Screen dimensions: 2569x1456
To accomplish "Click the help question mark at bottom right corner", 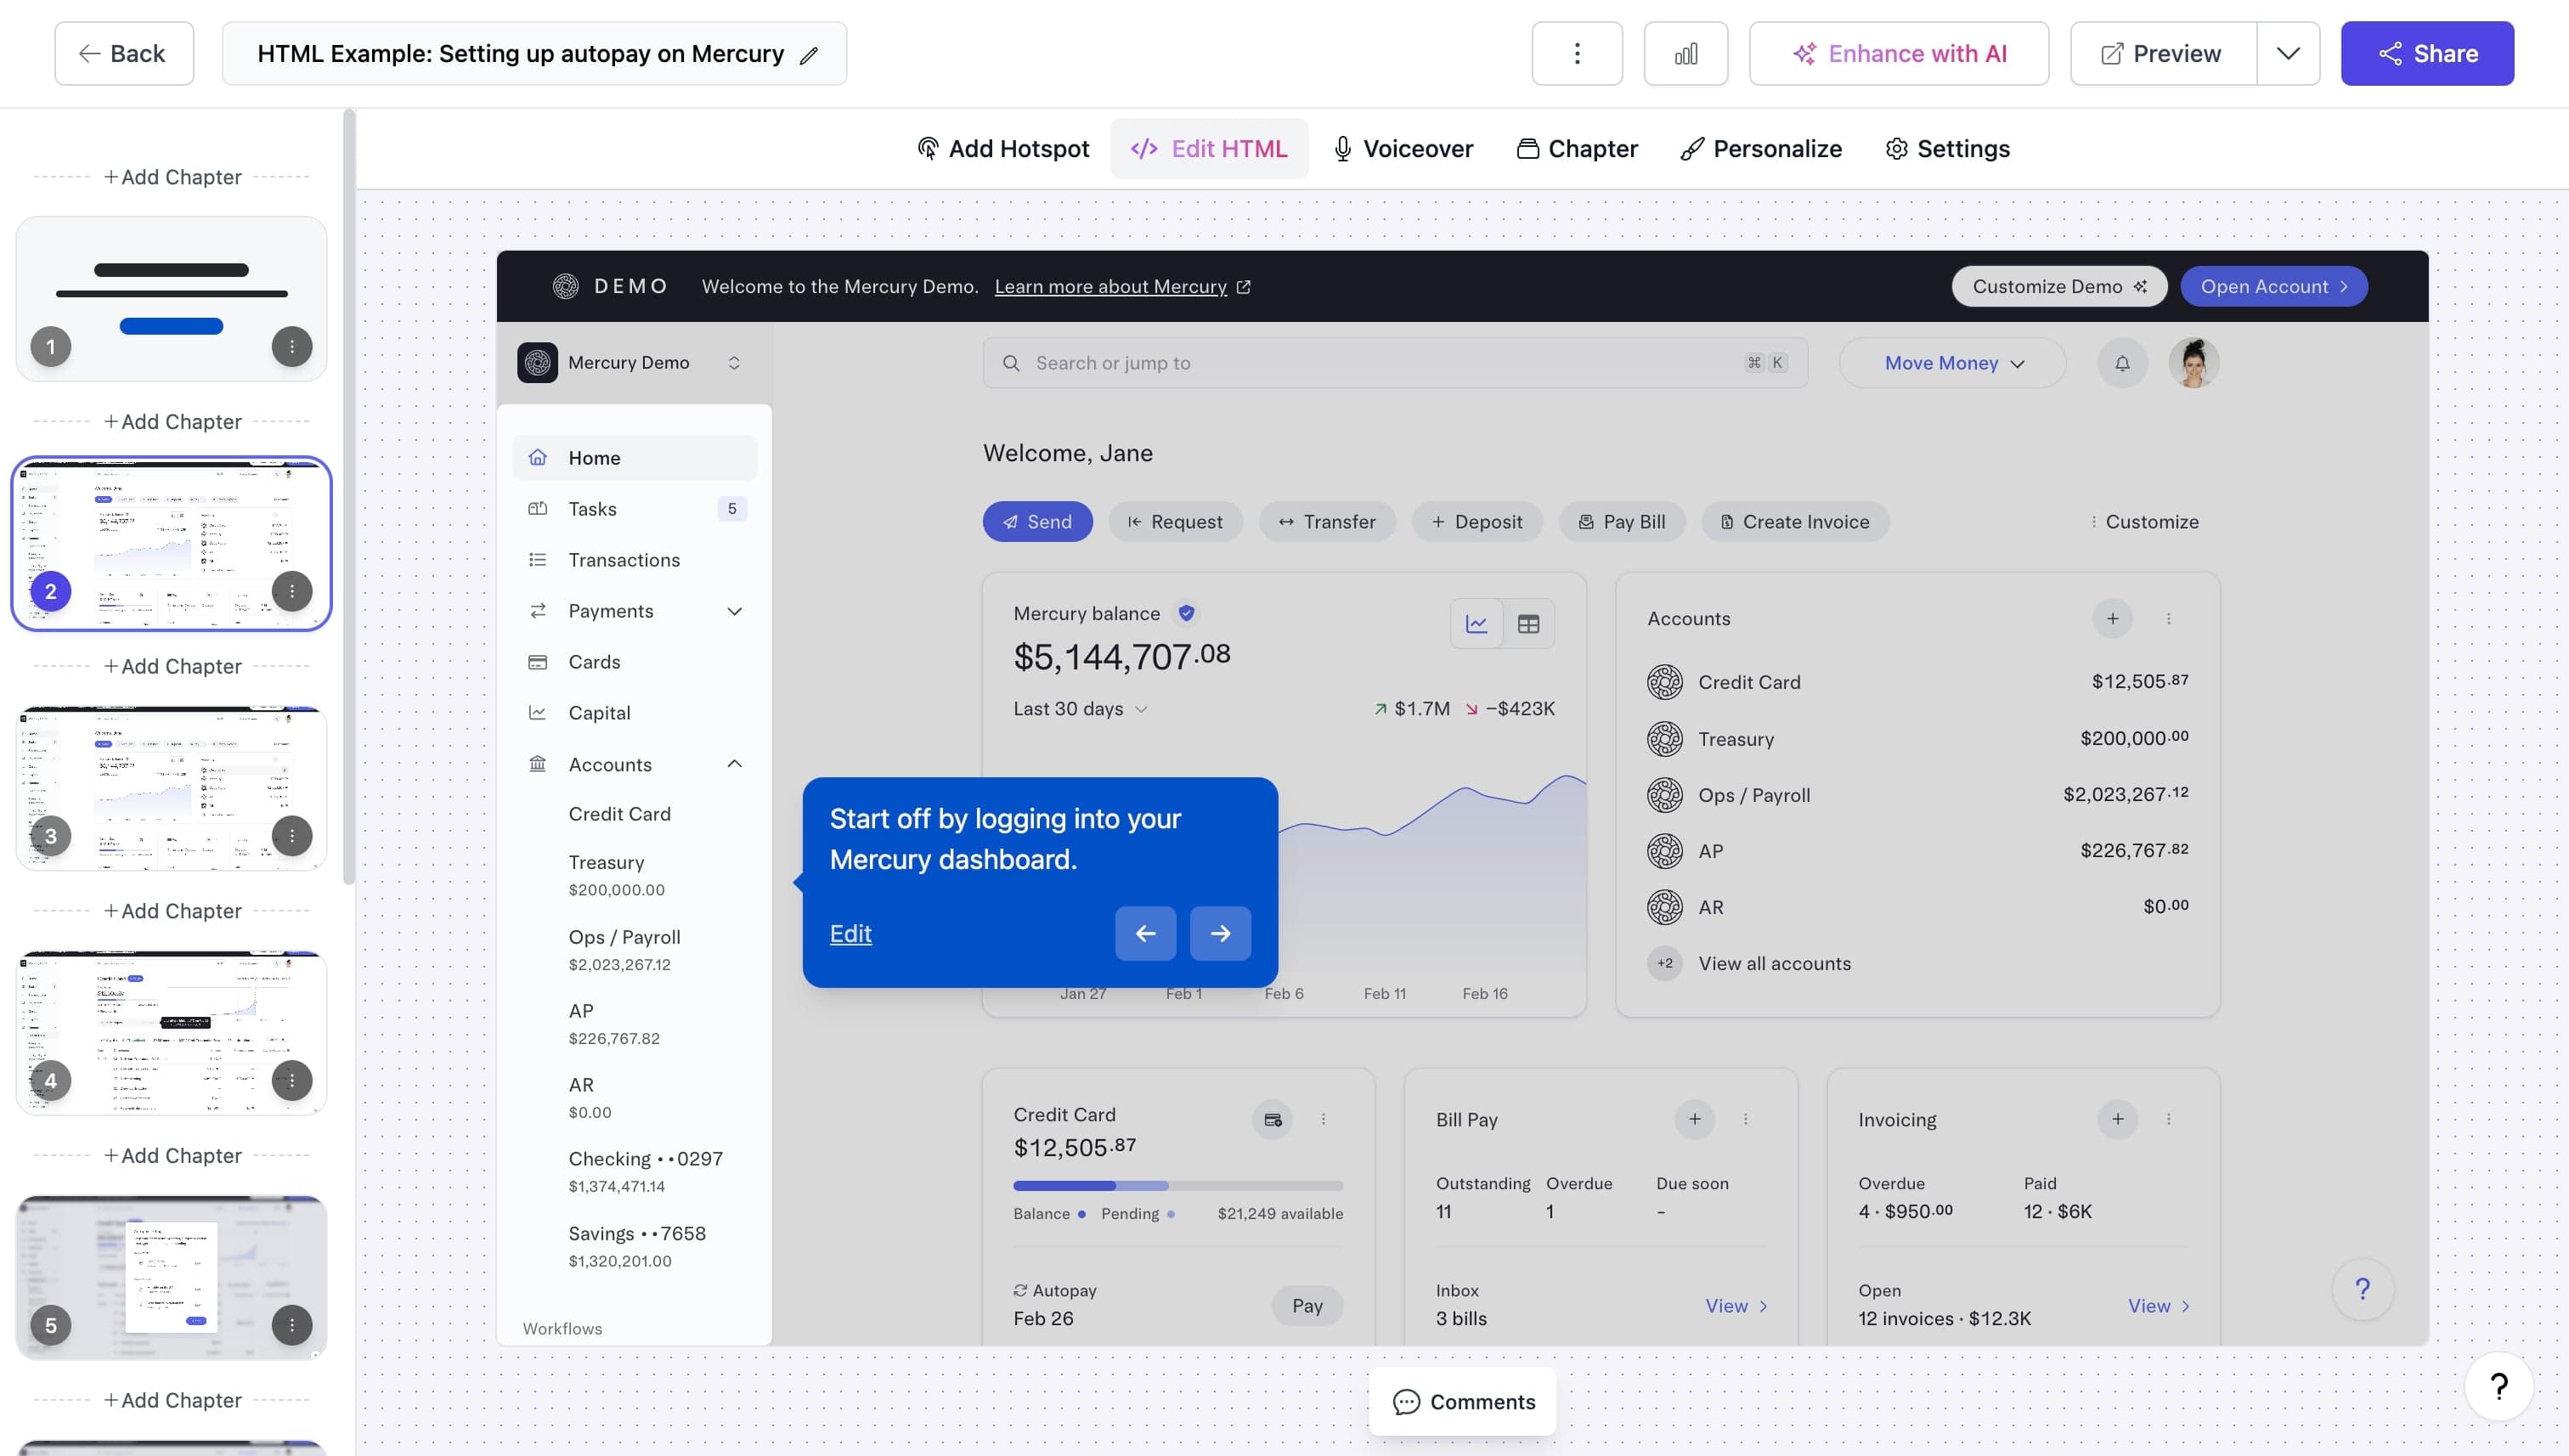I will click(x=2498, y=1386).
